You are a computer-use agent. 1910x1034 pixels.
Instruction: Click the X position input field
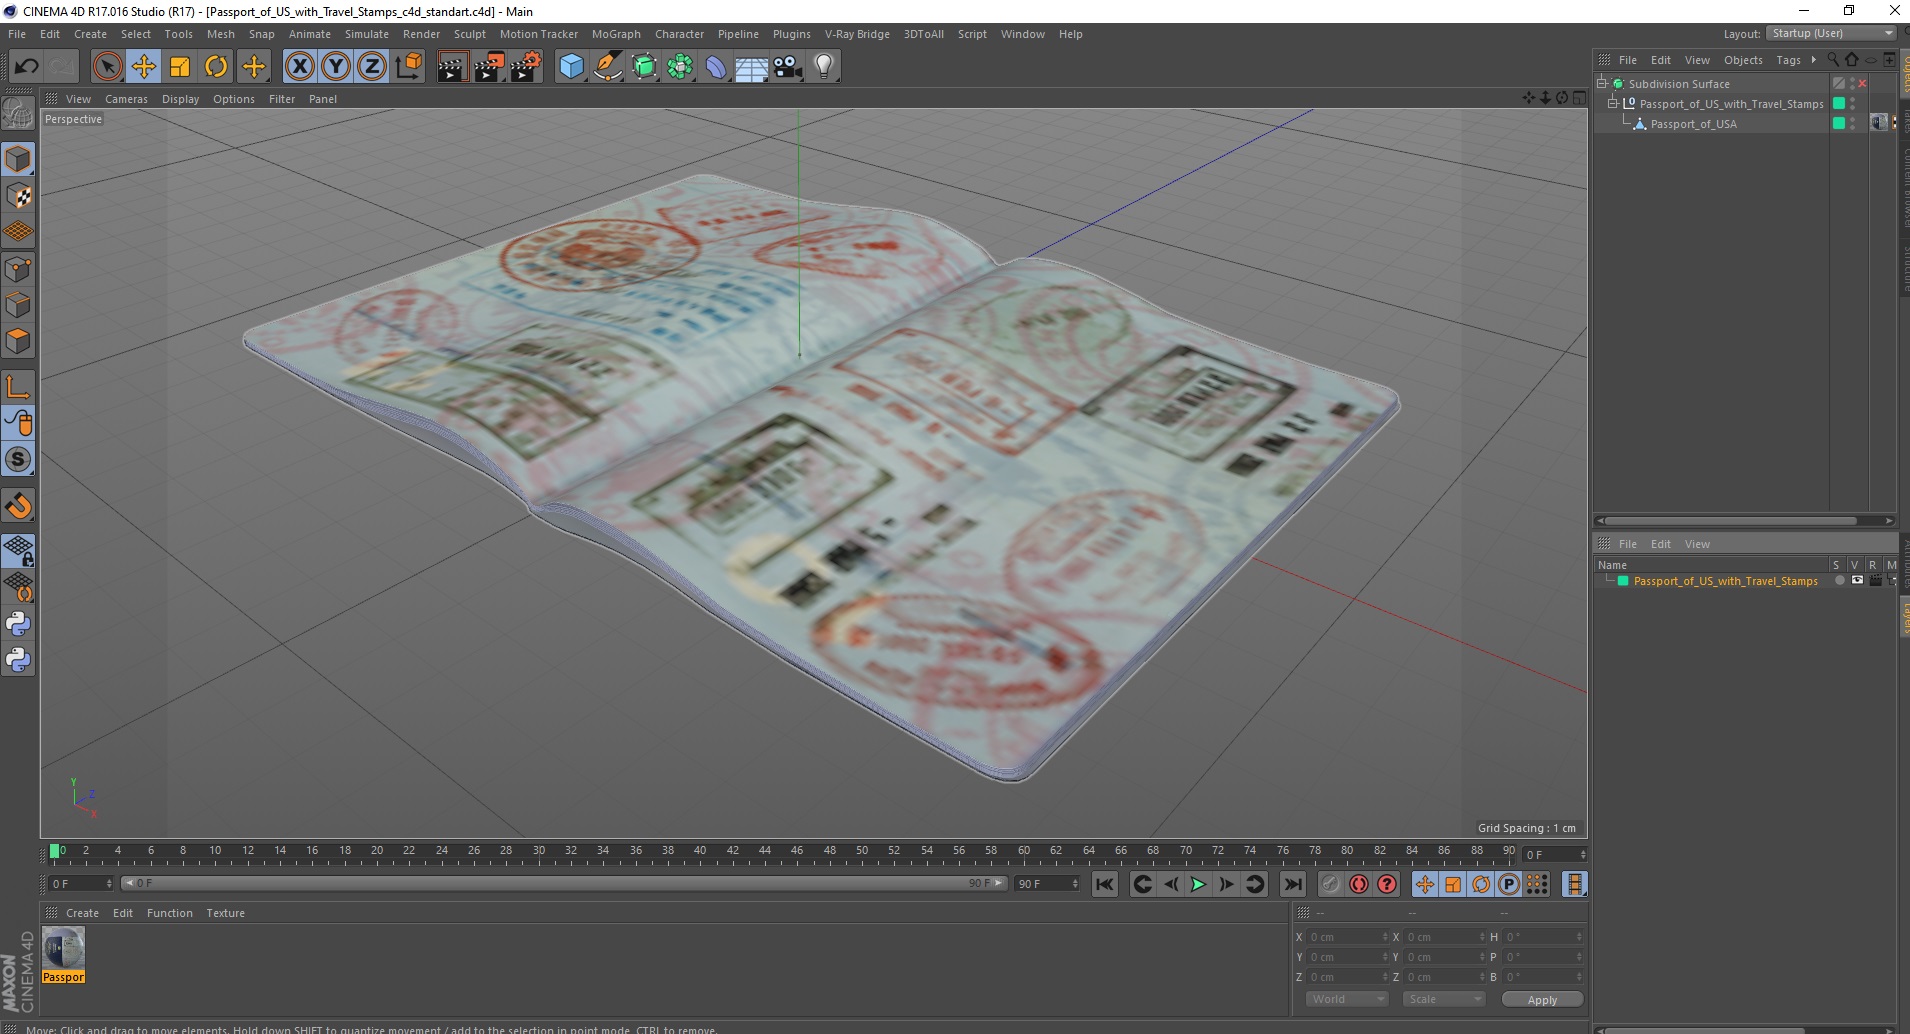coord(1347,937)
